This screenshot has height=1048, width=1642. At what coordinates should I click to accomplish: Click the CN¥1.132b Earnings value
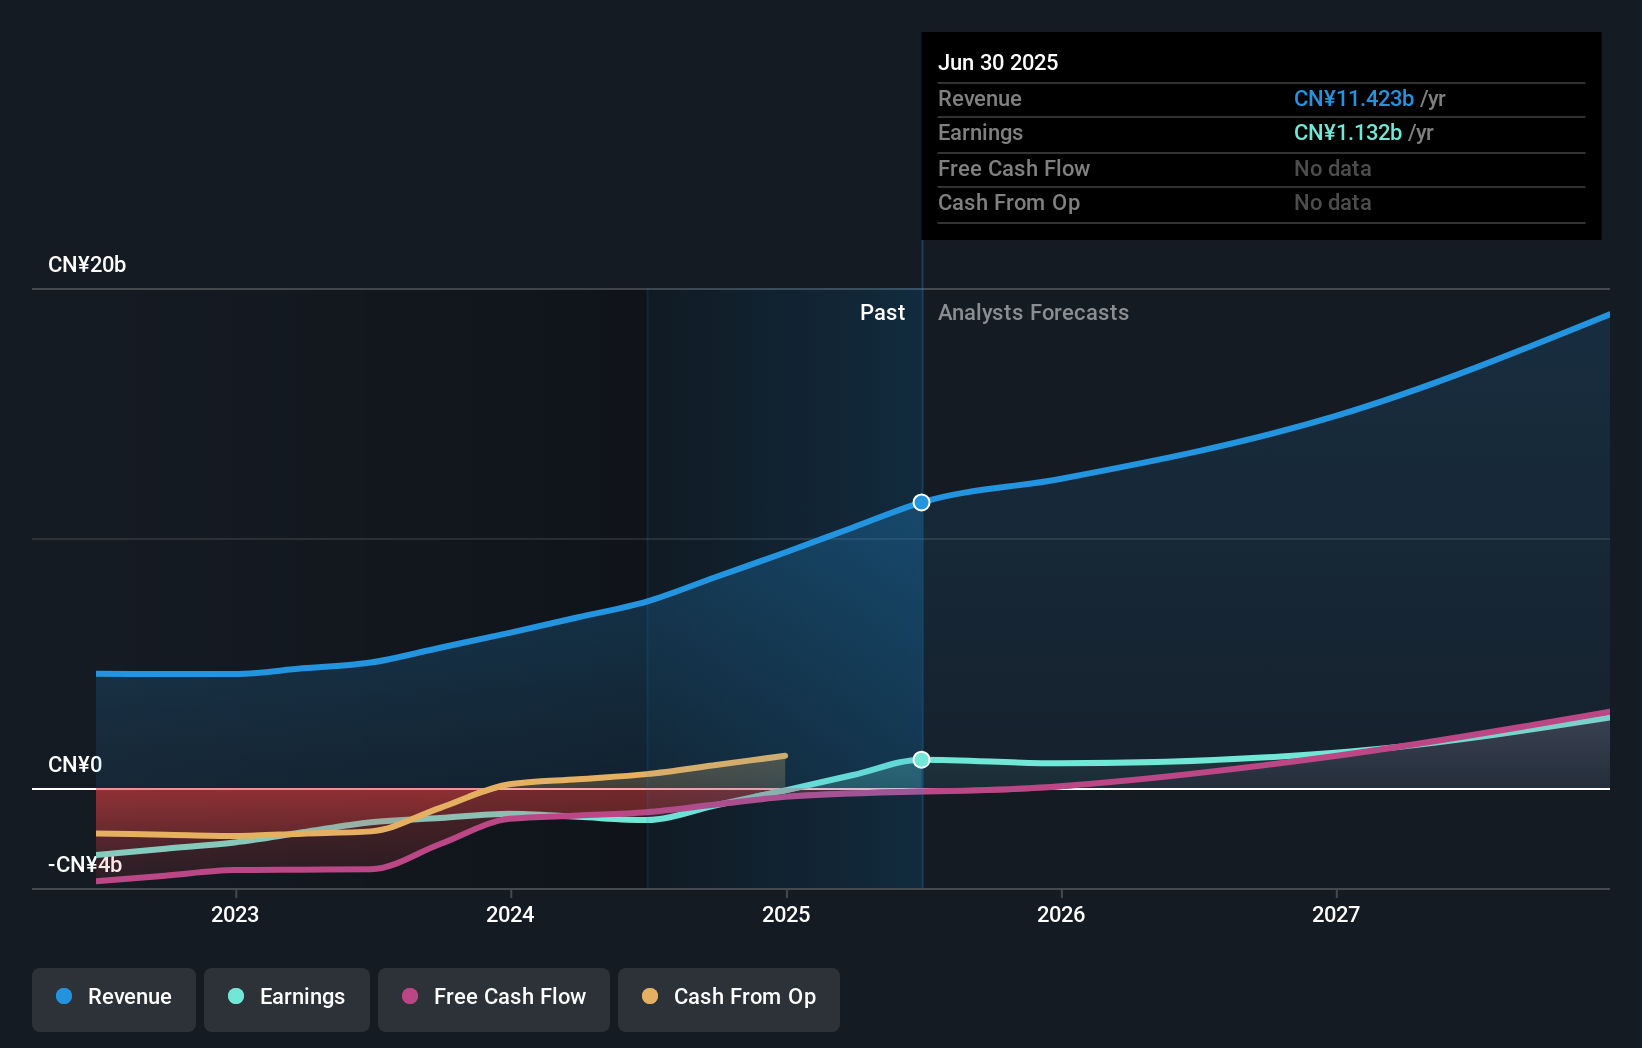[x=1347, y=132]
